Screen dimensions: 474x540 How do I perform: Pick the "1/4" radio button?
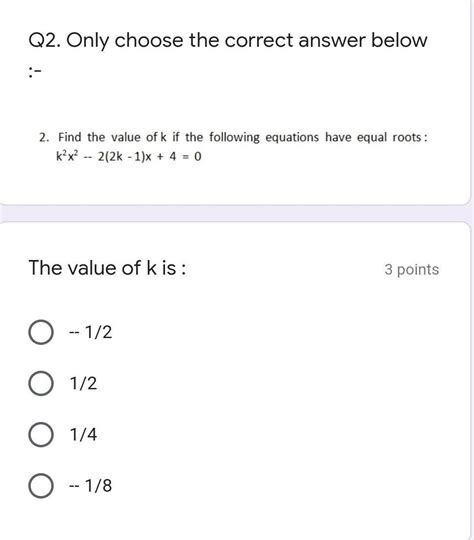[x=41, y=435]
